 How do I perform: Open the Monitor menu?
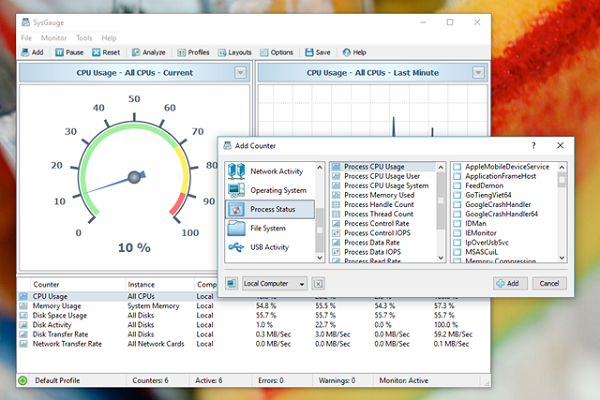point(54,37)
